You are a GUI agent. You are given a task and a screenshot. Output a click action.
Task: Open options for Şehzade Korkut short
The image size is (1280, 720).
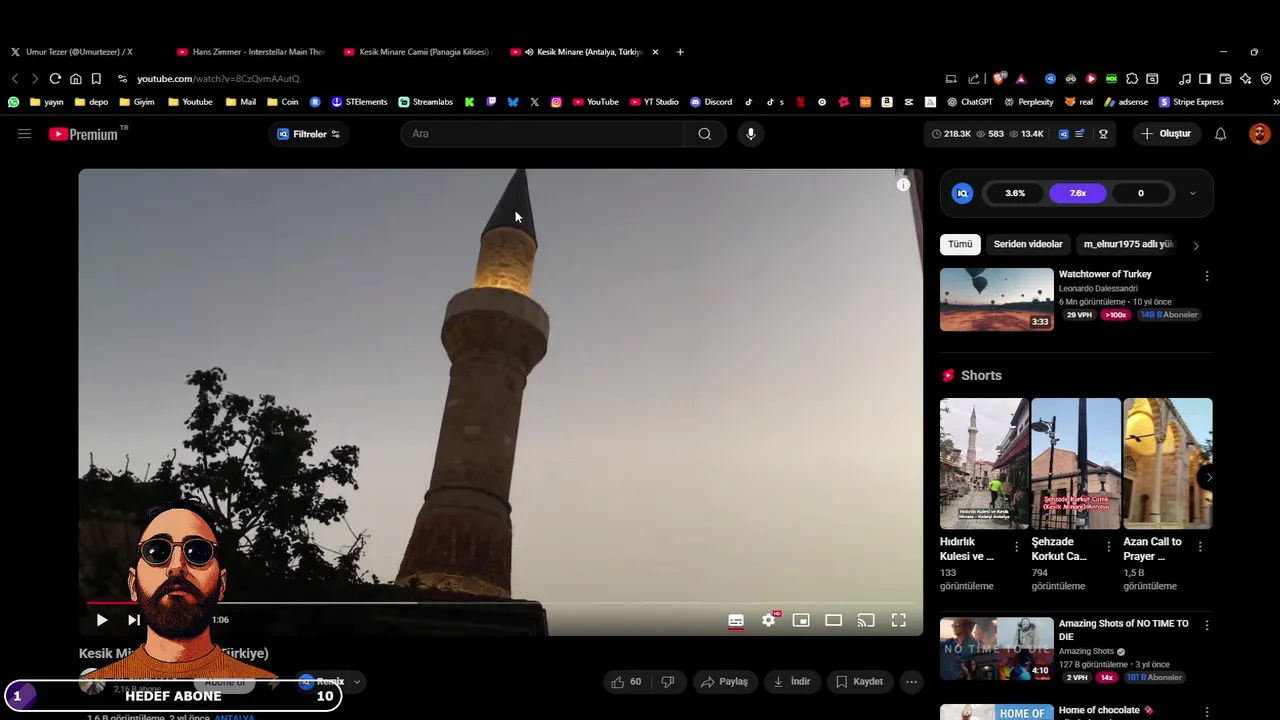(1108, 546)
